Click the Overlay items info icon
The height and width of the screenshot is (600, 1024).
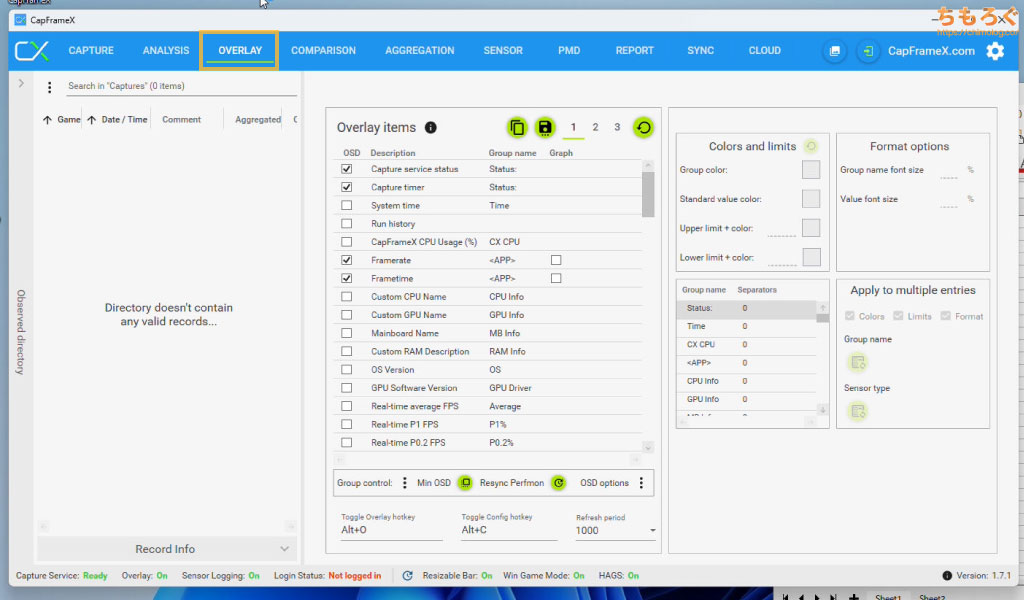point(430,128)
